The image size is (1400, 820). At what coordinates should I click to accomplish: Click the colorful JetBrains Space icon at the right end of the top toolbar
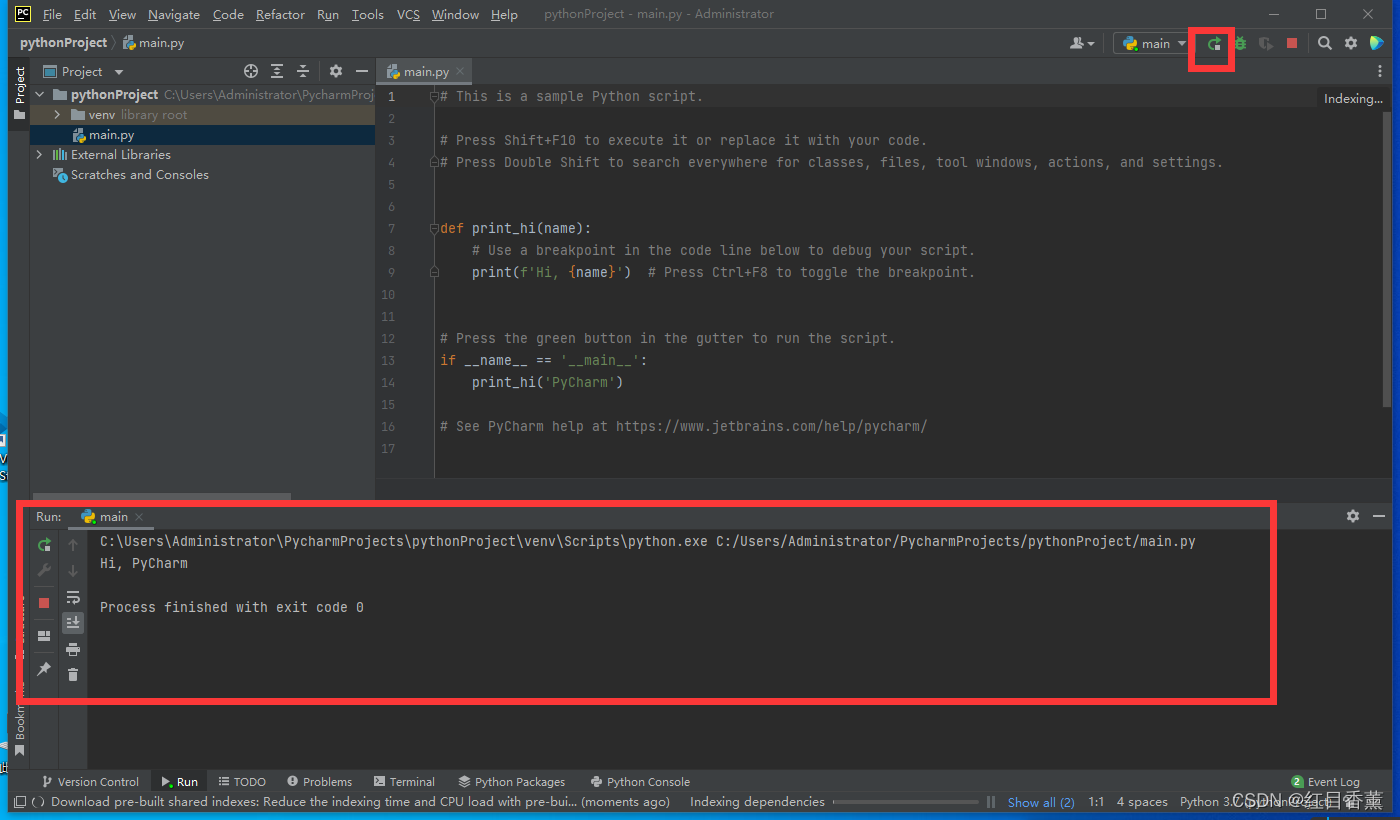(1377, 44)
